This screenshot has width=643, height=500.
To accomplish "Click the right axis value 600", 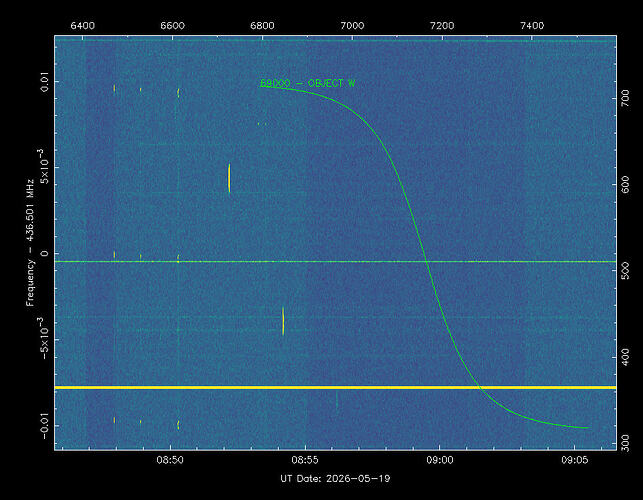I will coord(625,185).
